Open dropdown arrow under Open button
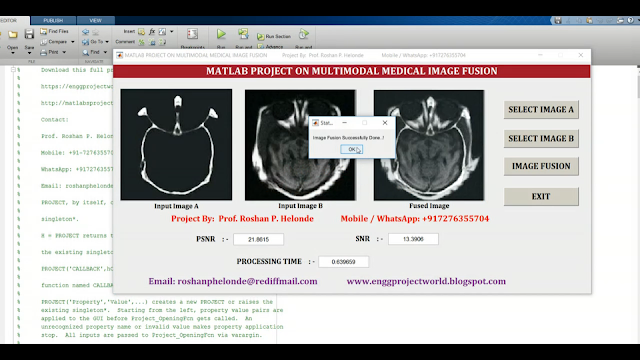 13,53
